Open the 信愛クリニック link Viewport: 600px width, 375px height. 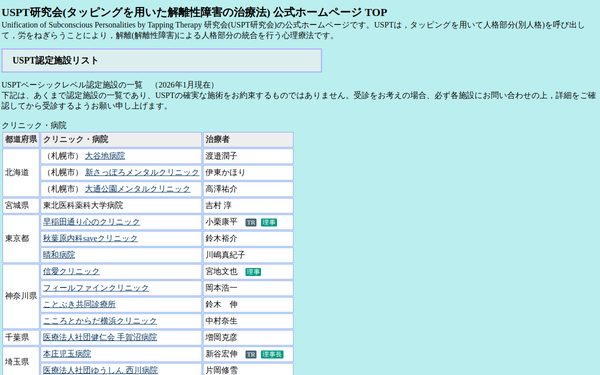point(71,271)
